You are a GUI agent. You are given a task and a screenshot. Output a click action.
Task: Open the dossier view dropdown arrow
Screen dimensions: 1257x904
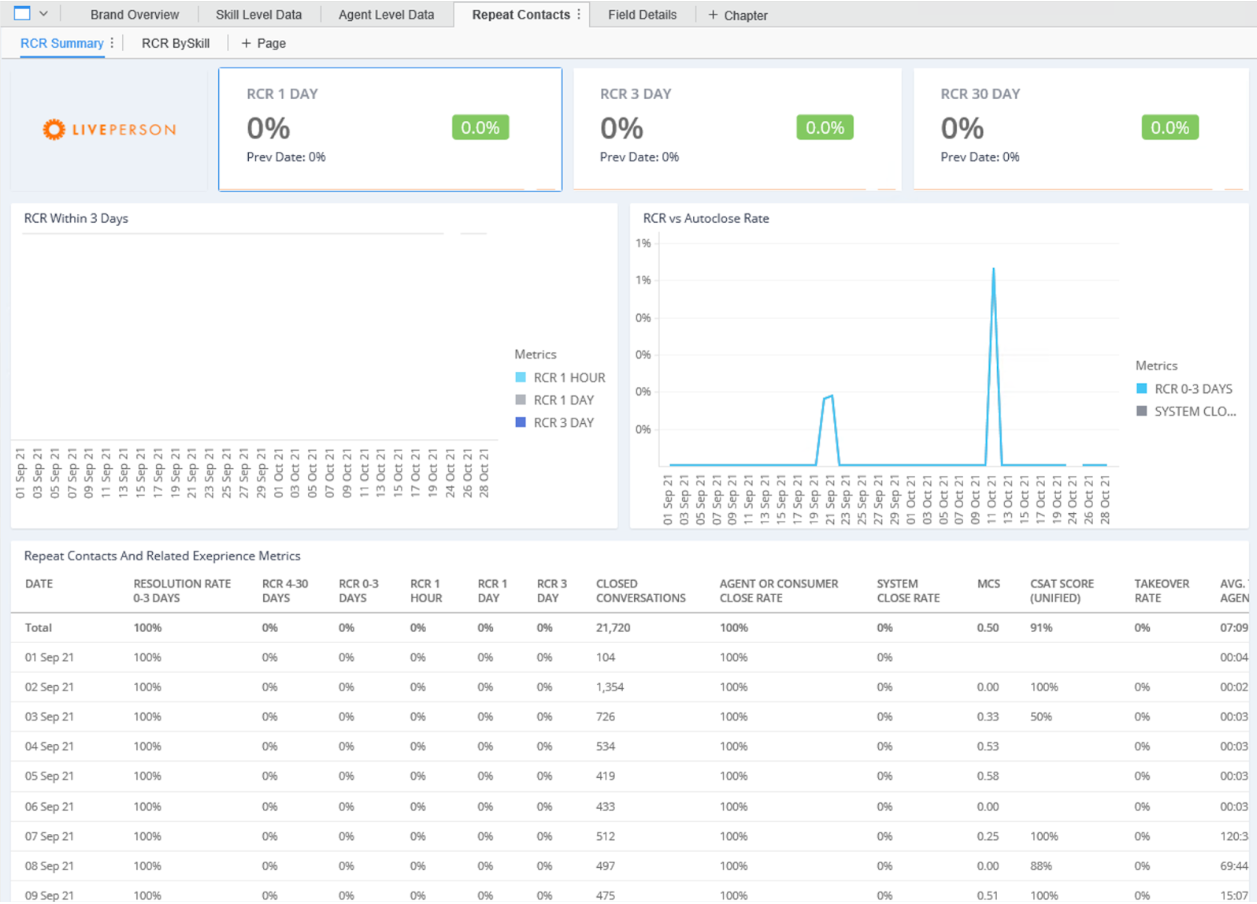point(43,14)
